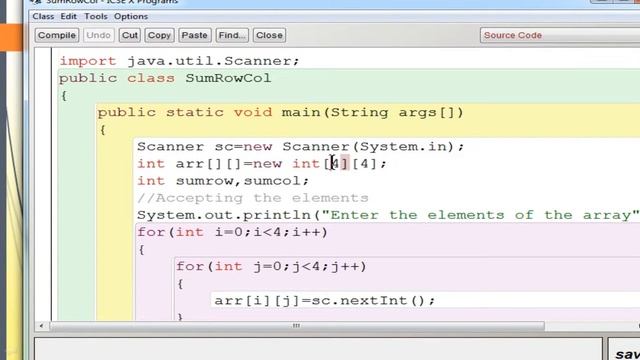640x360 pixels.
Task: Click the 'import' keyword in line one
Action: 88,61
